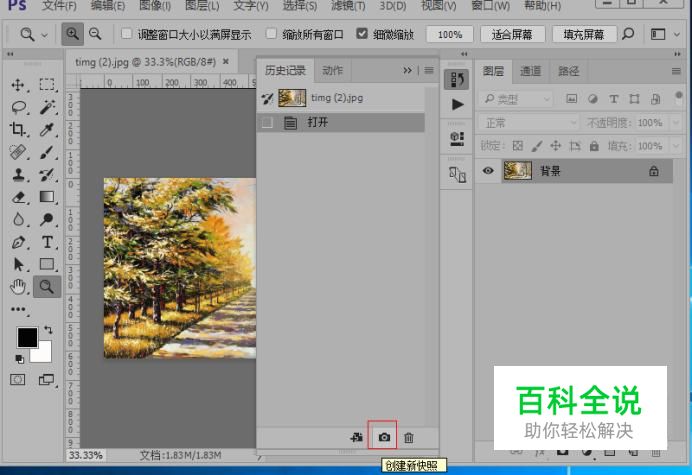This screenshot has height=475, width=692.
Task: Open the extra tools ellipsis menu
Action: click(x=18, y=309)
